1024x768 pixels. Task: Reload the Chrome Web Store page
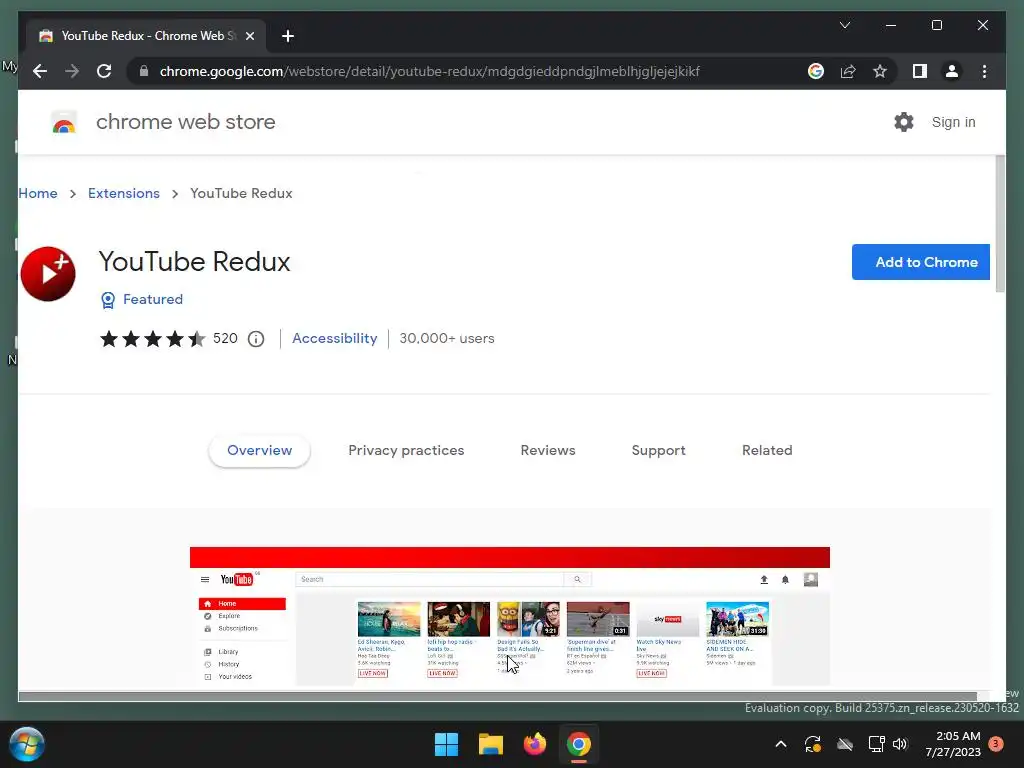pos(104,71)
